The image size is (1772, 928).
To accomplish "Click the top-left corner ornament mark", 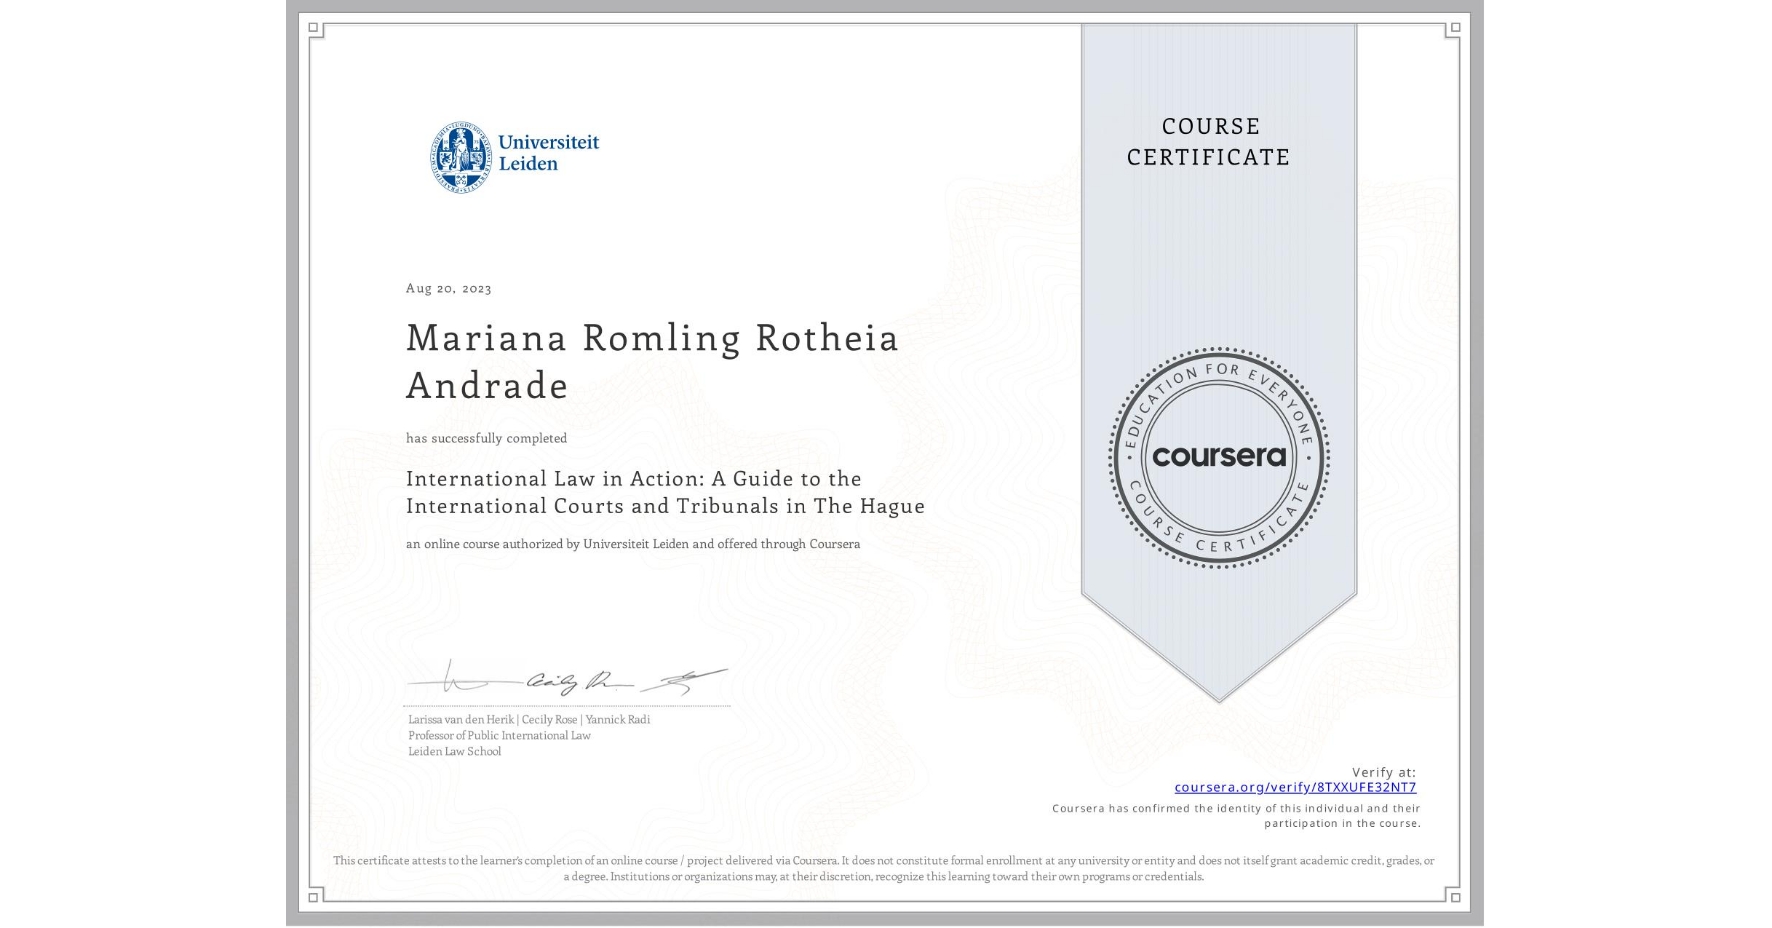I will pyautogui.click(x=315, y=28).
